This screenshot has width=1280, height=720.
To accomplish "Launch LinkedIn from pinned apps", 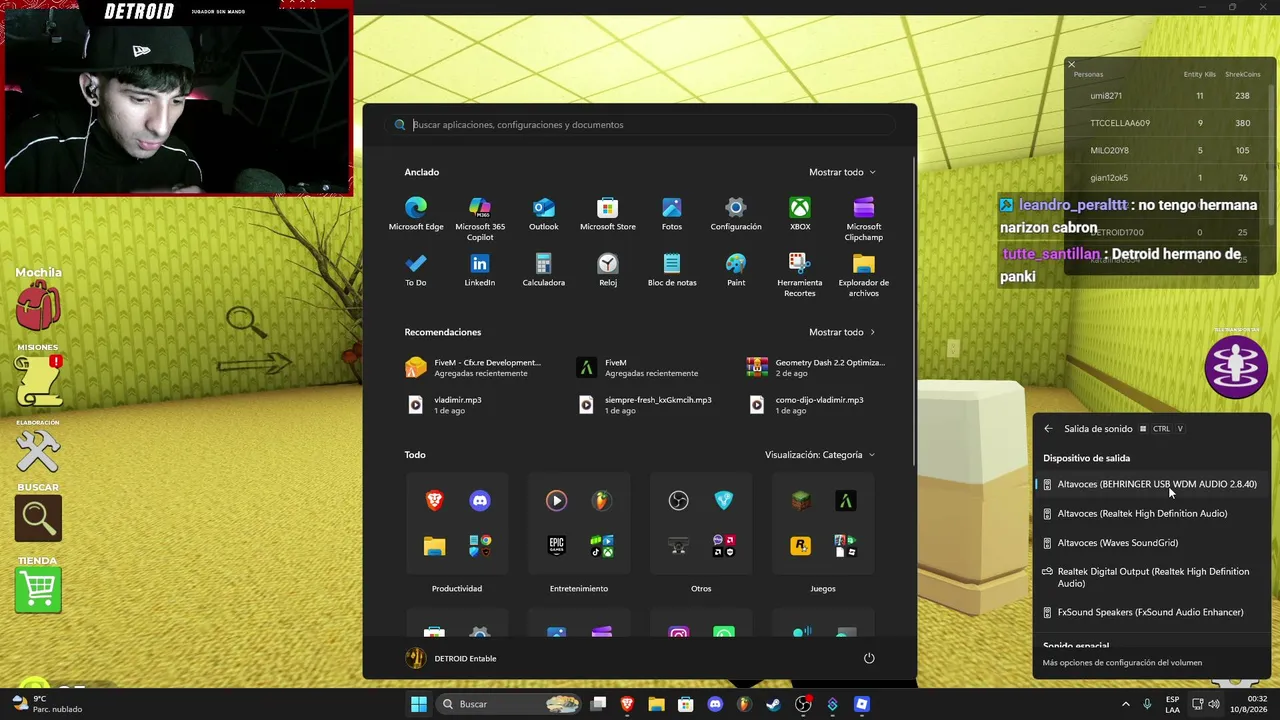I will [x=480, y=270].
